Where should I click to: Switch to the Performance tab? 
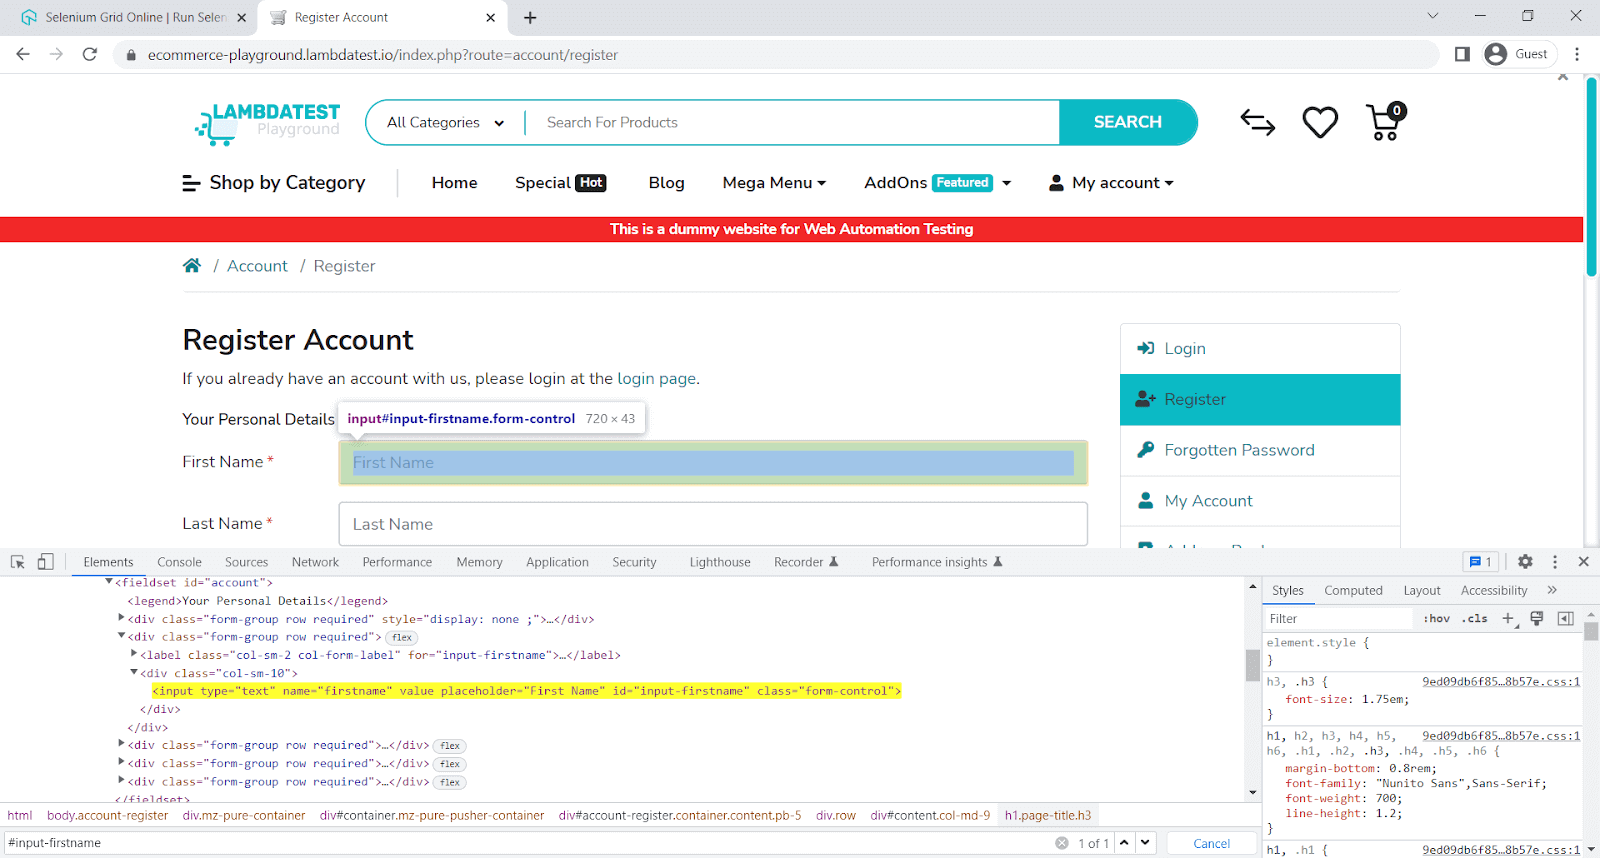397,562
